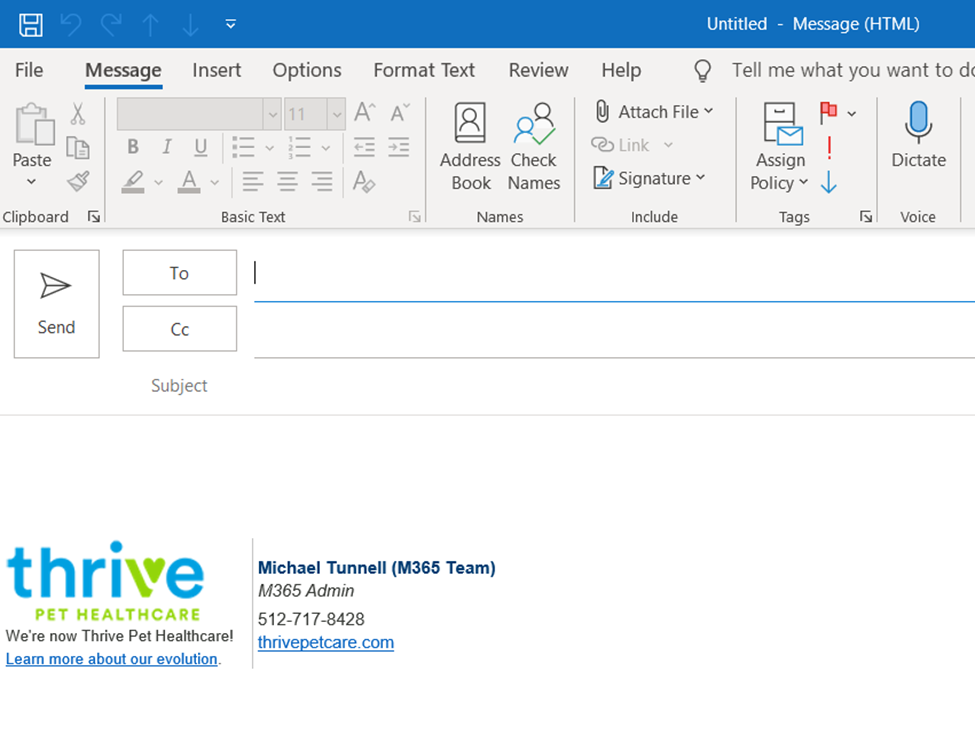Toggle Underline formatting
Screen dimensions: 975x734
coord(201,148)
